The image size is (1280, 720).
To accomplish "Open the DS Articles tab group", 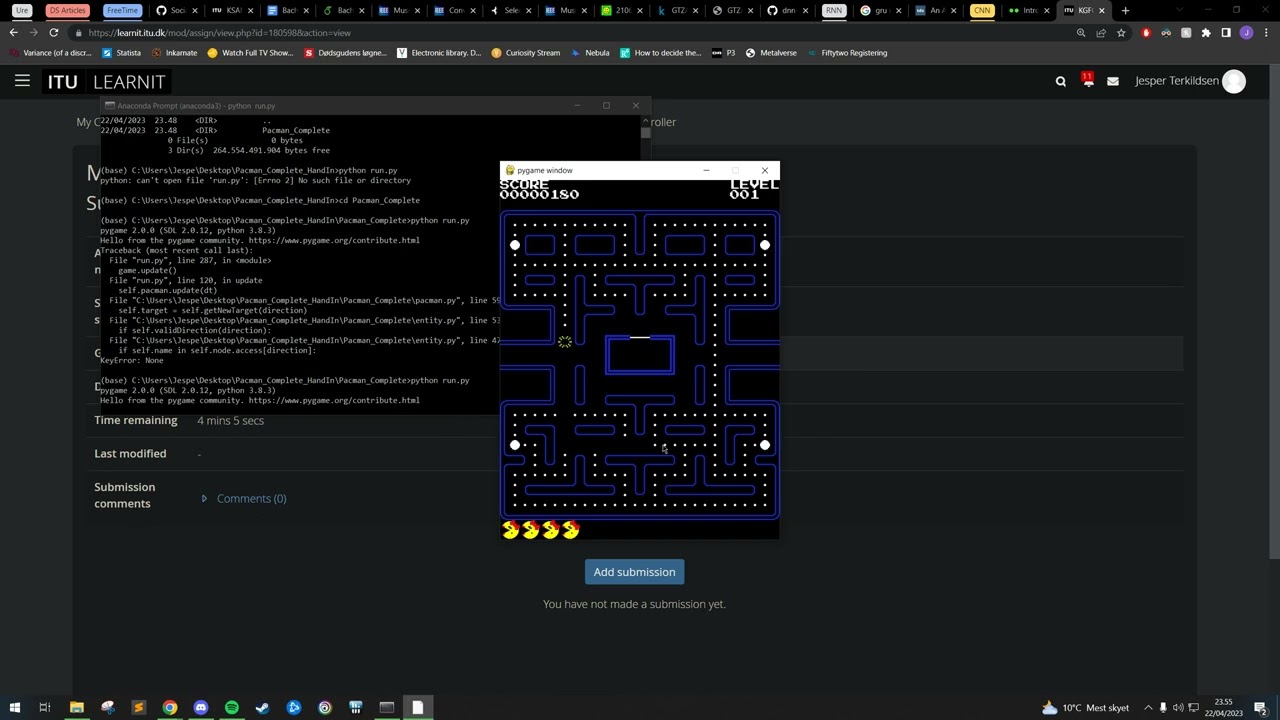I will [x=67, y=11].
